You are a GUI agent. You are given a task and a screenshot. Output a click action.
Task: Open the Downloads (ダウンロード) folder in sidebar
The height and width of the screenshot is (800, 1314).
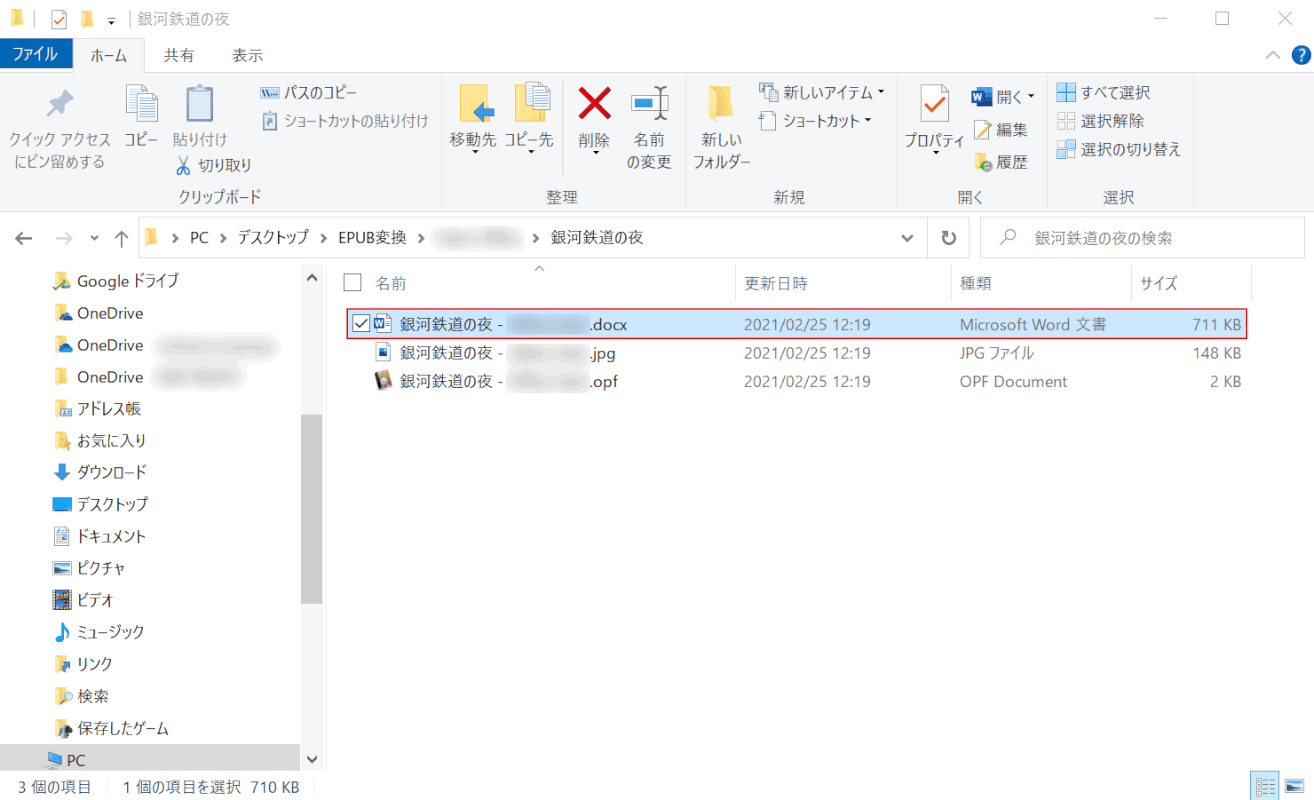(111, 472)
